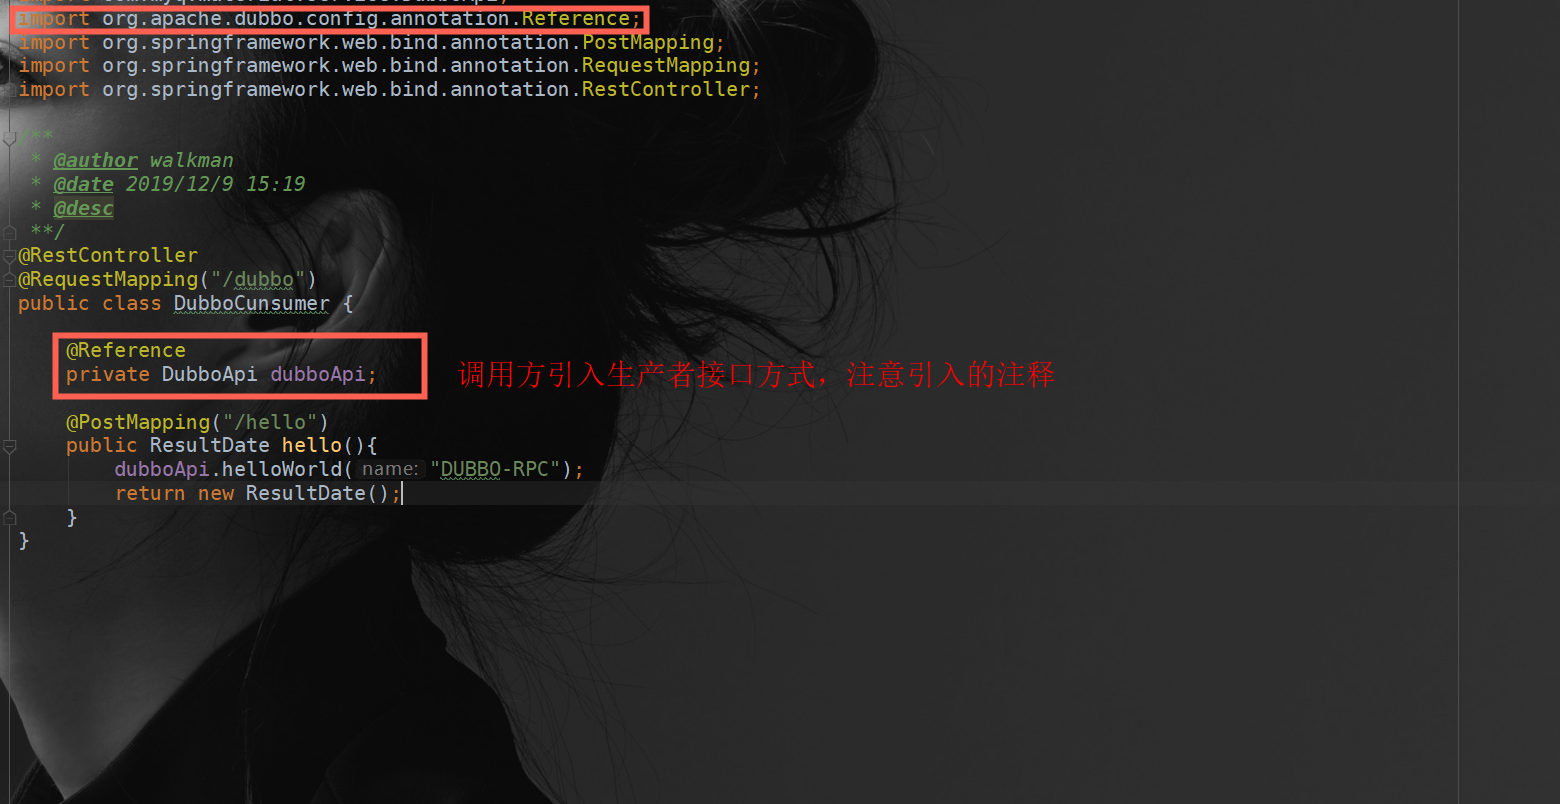Click the @Reference annotation on dubboApi field
This screenshot has width=1560, height=804.
(x=126, y=350)
